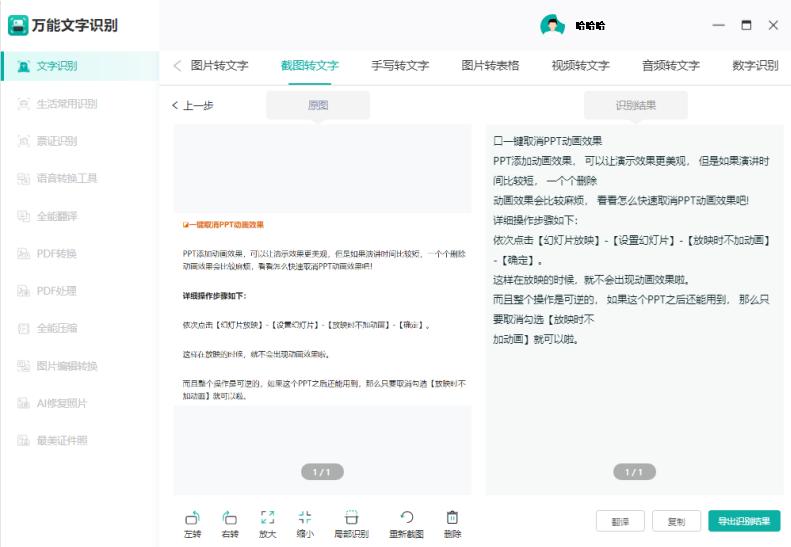Viewport: 791px width, 547px height.
Task: Rotate image right with 右转
Action: pos(230,524)
